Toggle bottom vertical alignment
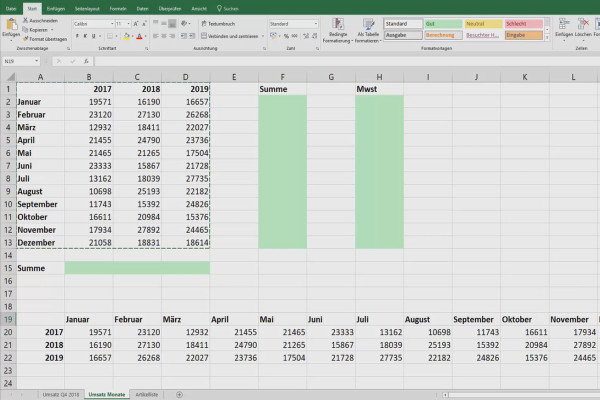This screenshot has height=400, width=600. pyautogui.click(x=172, y=24)
